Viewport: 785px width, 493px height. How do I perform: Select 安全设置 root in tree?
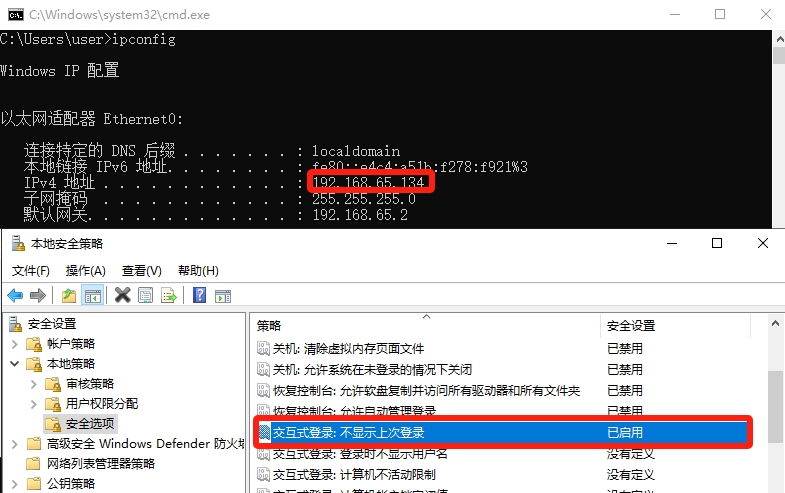tap(52, 324)
